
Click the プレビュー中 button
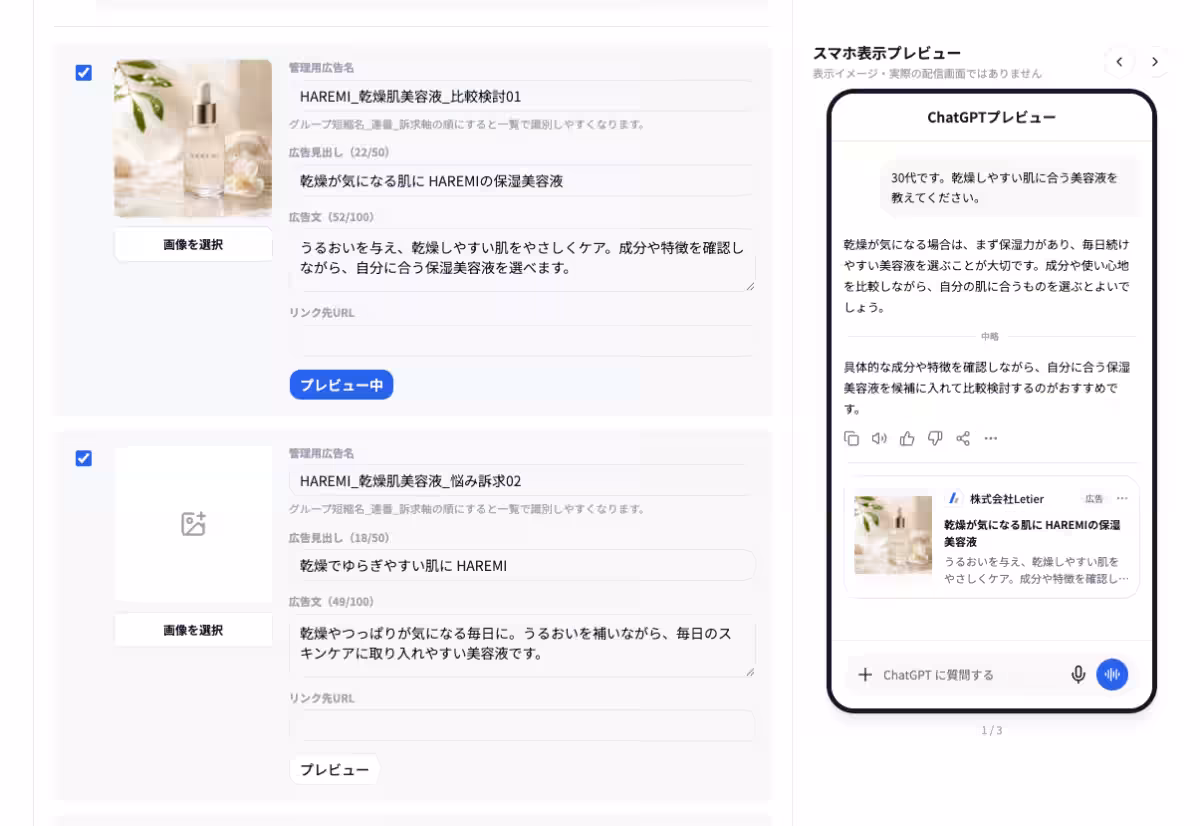[341, 385]
